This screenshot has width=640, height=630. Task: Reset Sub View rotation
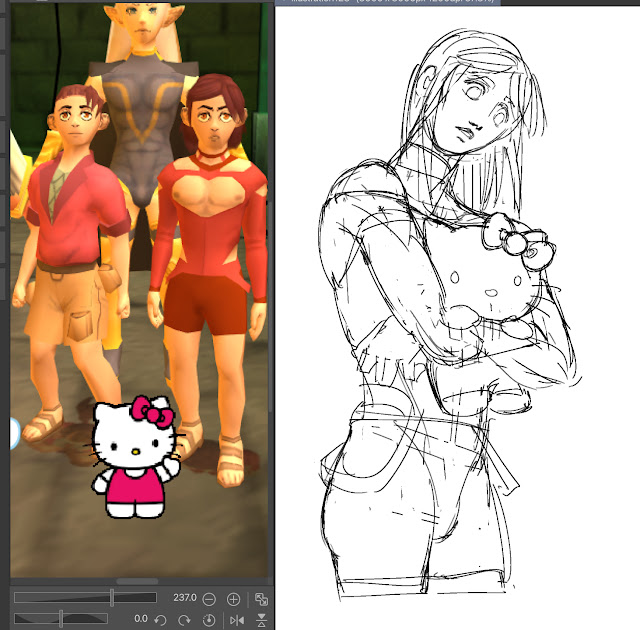pyautogui.click(x=209, y=620)
